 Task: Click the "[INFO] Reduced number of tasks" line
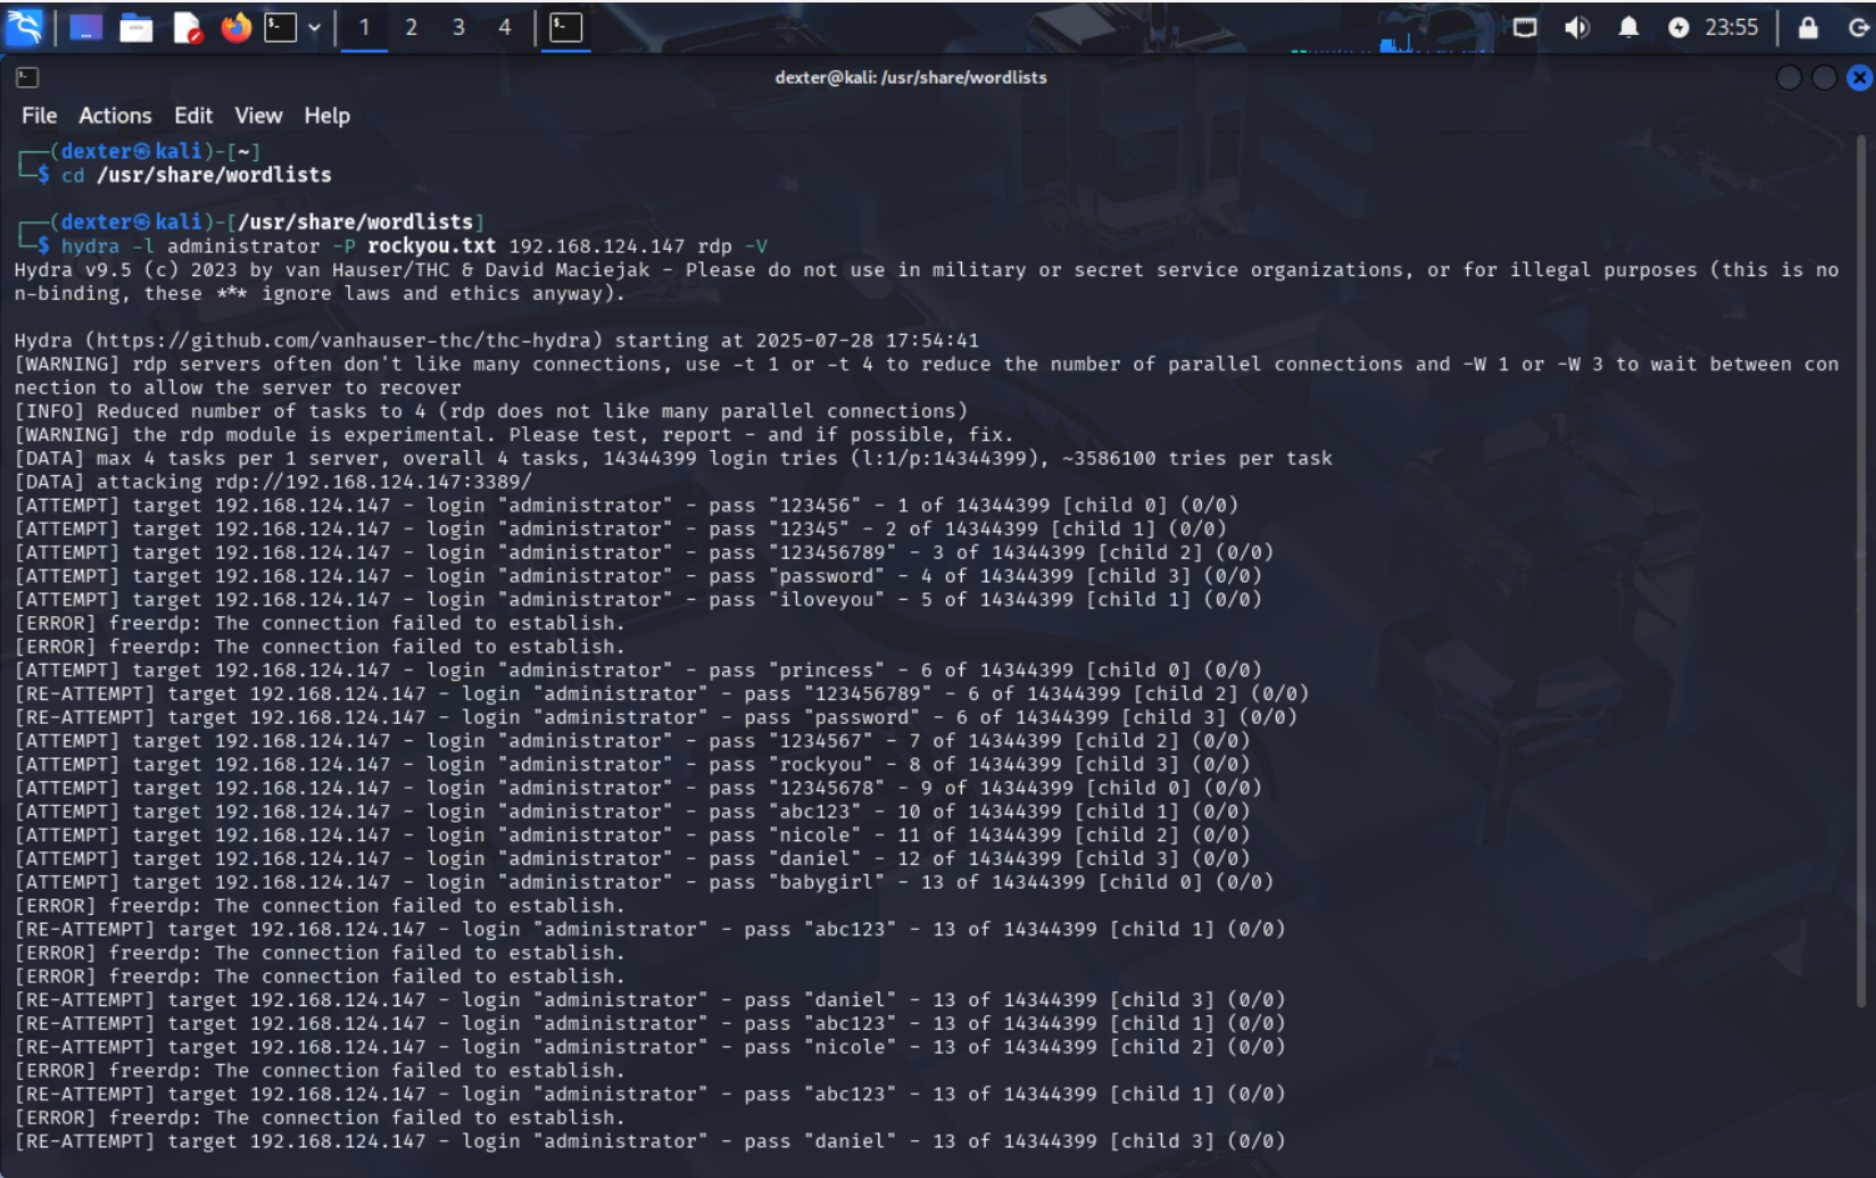pyautogui.click(x=491, y=412)
